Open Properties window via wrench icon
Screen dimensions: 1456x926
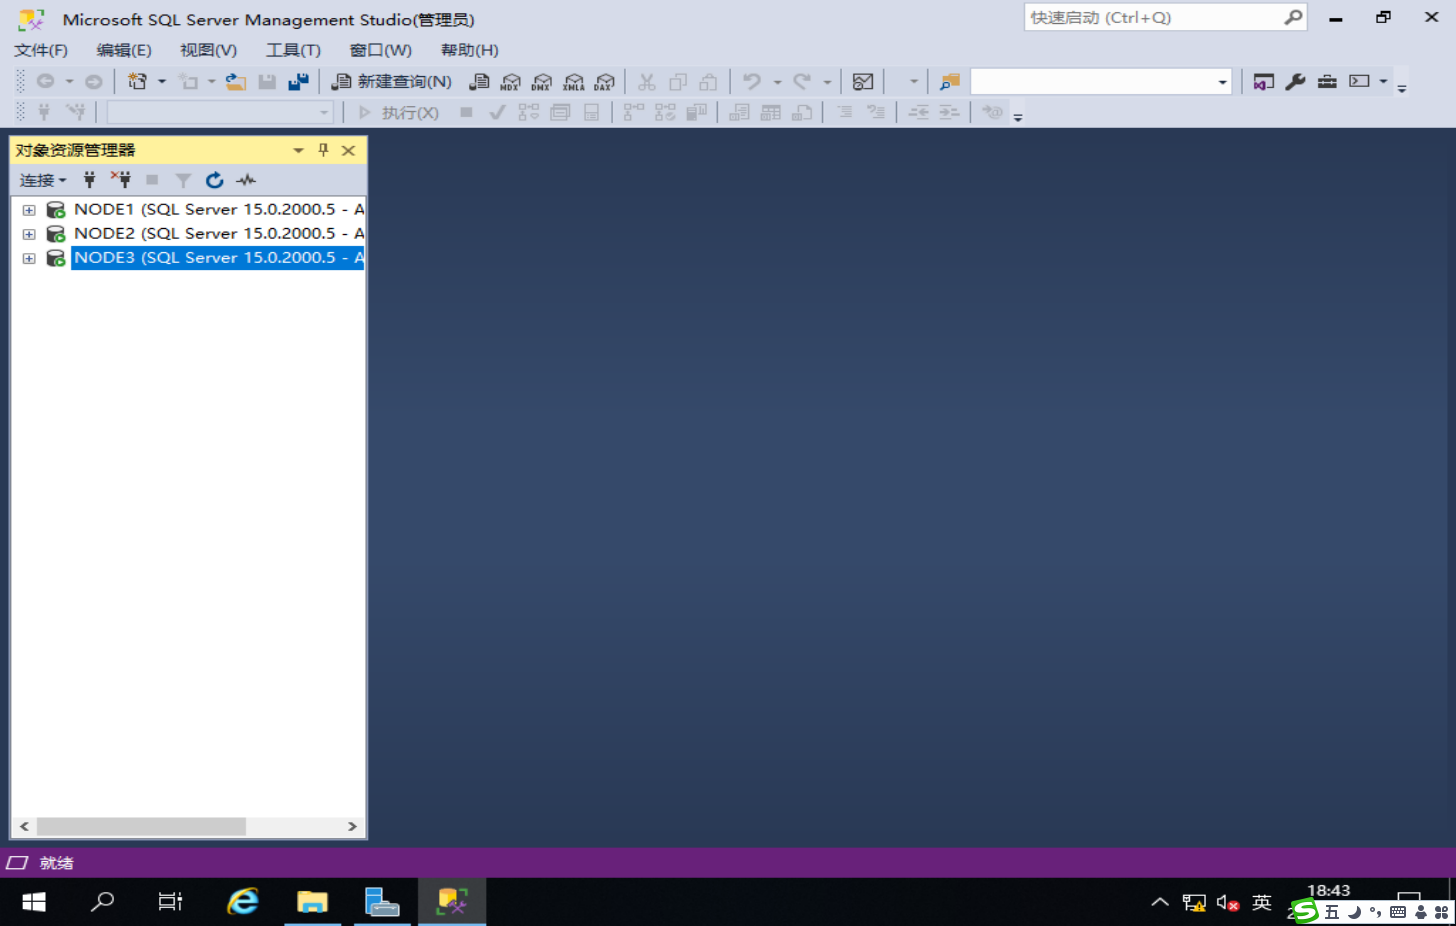[1295, 82]
